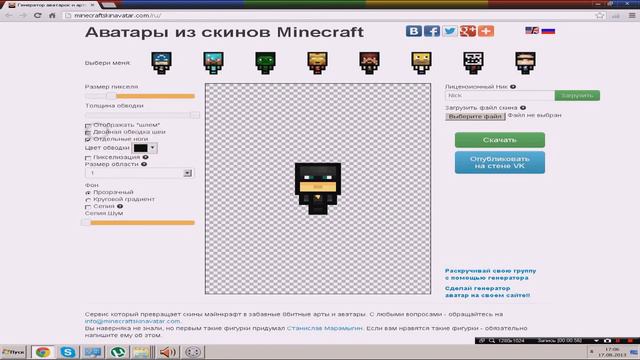Image resolution: width=640 pixels, height=360 pixels.
Task: Open Размер области dropdown
Action: point(140,173)
